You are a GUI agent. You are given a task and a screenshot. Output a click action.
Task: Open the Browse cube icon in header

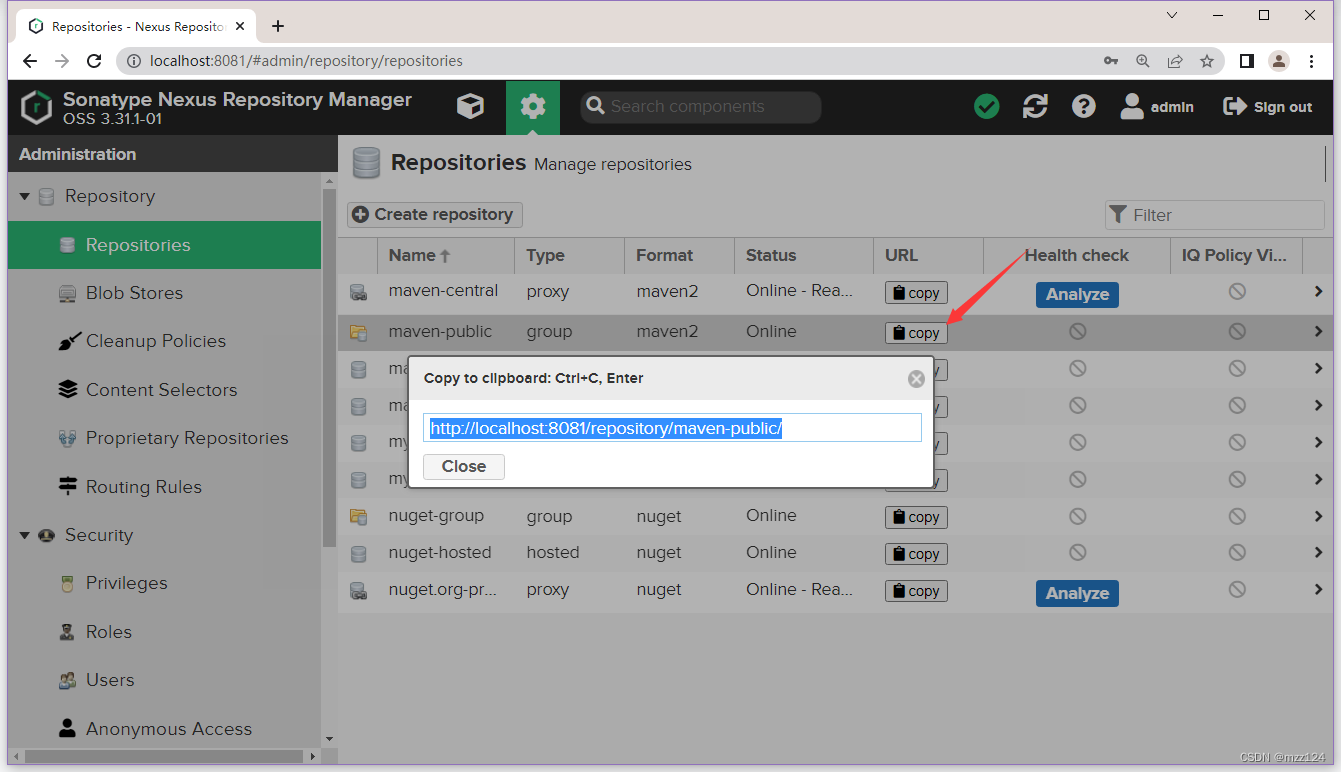[x=470, y=107]
